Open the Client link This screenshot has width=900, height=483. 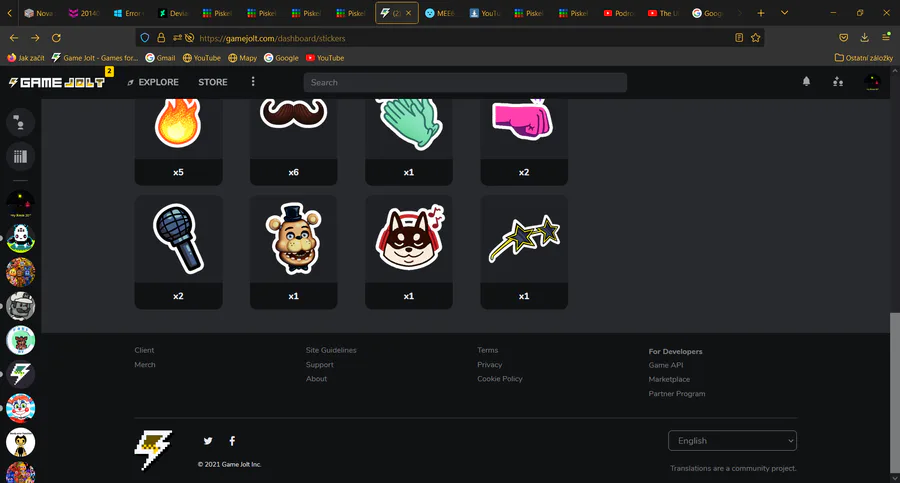[x=144, y=350]
